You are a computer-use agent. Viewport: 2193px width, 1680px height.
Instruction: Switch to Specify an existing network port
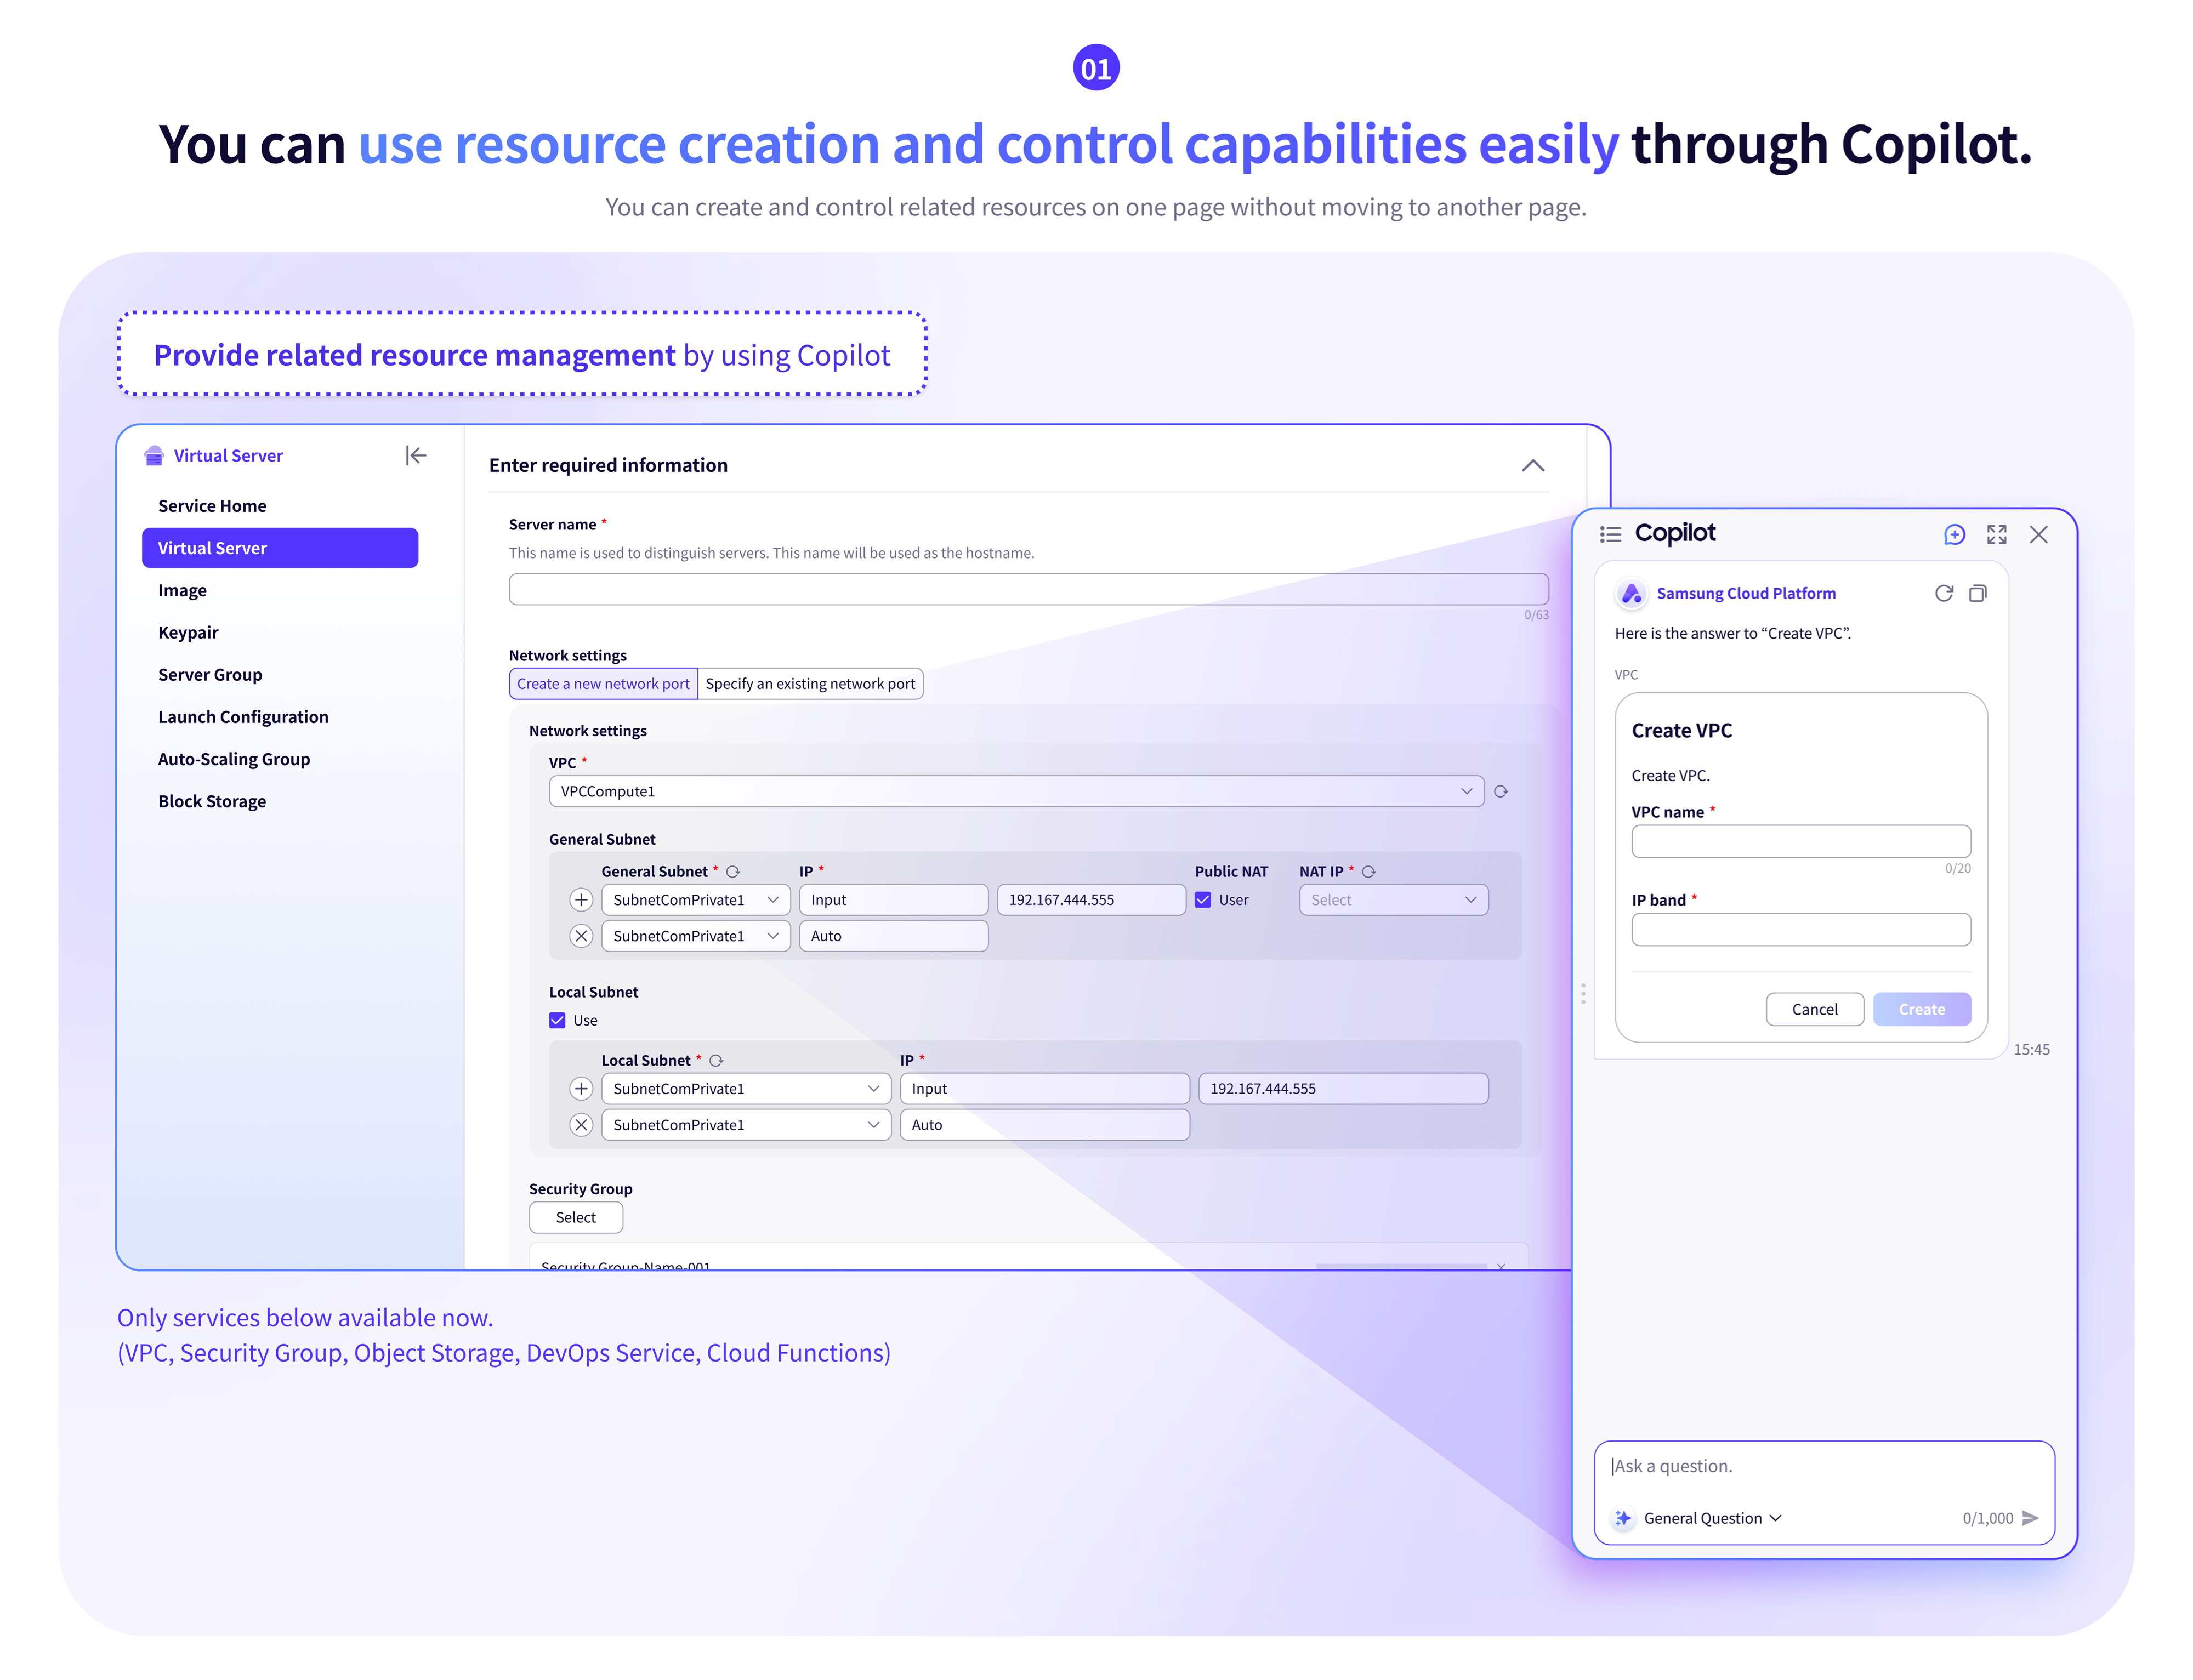[810, 684]
